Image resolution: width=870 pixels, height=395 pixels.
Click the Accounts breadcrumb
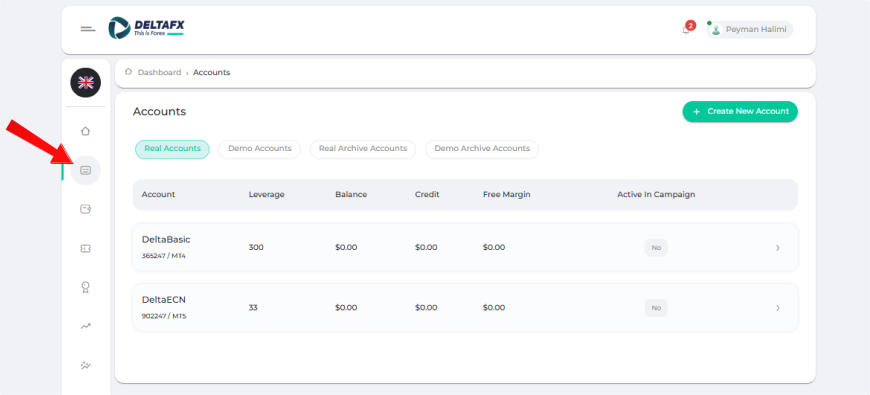click(x=211, y=72)
